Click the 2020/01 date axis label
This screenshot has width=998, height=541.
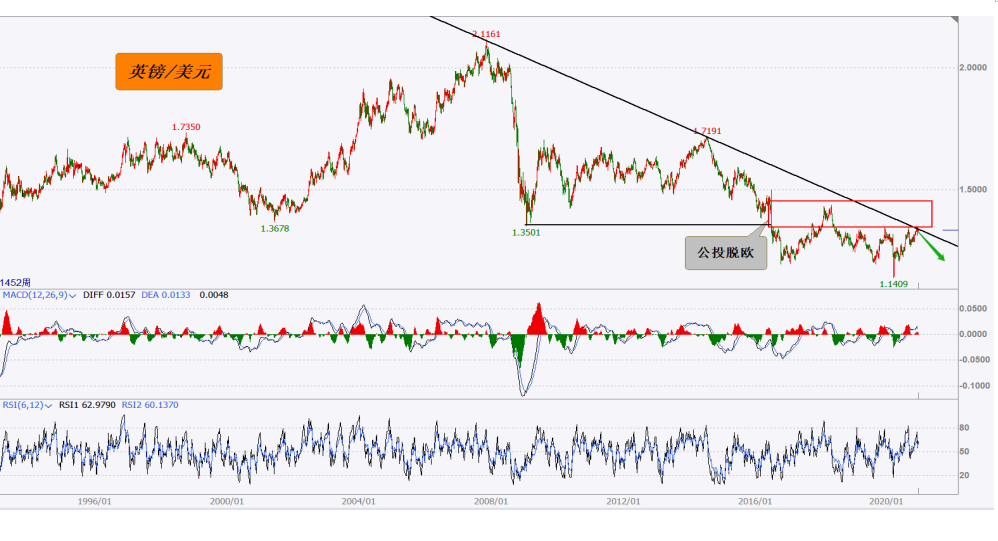pos(886,502)
